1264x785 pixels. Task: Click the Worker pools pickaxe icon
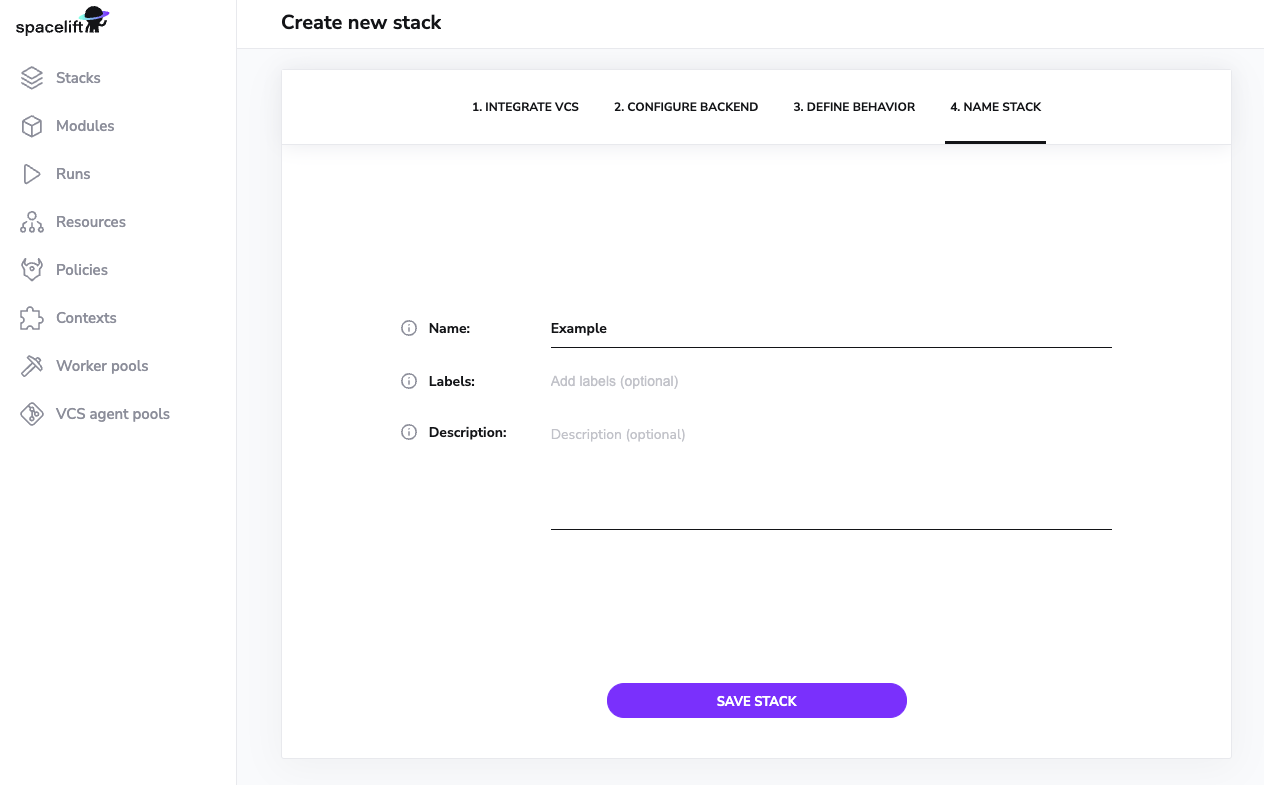coord(32,366)
